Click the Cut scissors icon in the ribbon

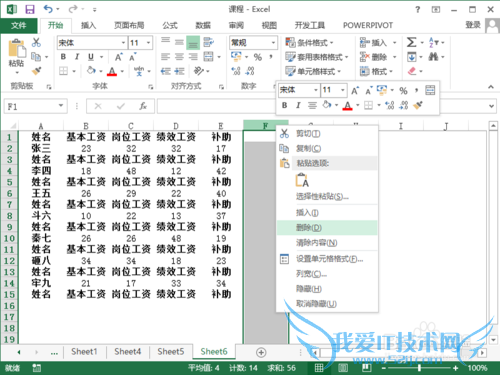[x=36, y=42]
